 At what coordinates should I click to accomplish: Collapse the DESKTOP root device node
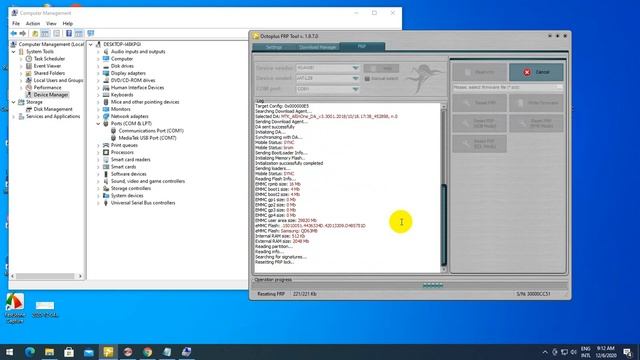pos(91,44)
